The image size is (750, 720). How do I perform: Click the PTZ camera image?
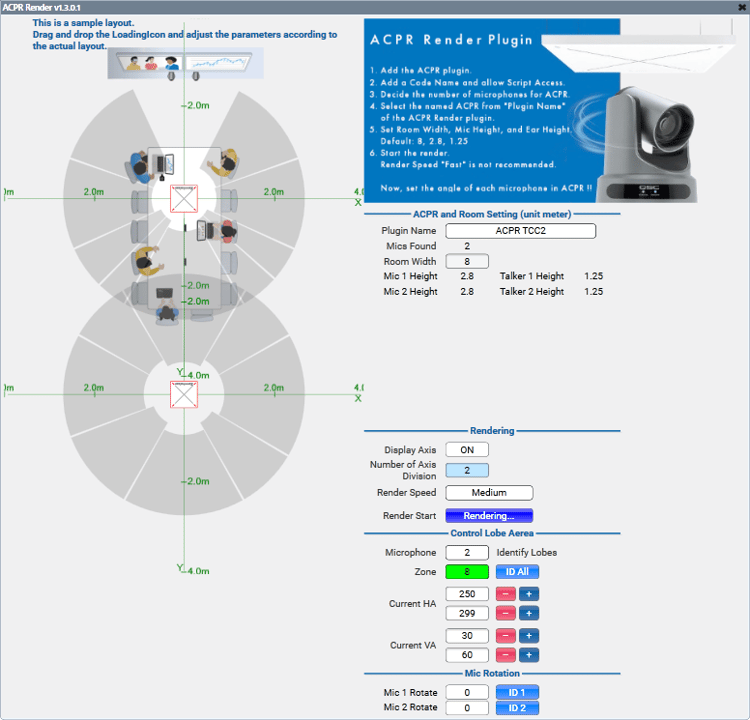[646, 144]
